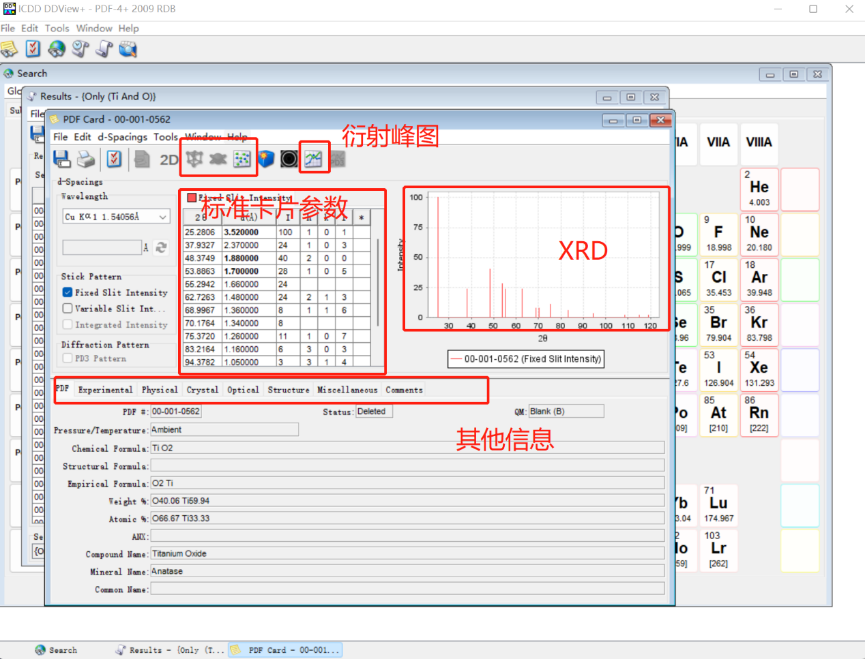The height and width of the screenshot is (659, 865).
Task: Uncheck Fixed Slit Intensity under Stick Pattern
Action: tap(68, 291)
